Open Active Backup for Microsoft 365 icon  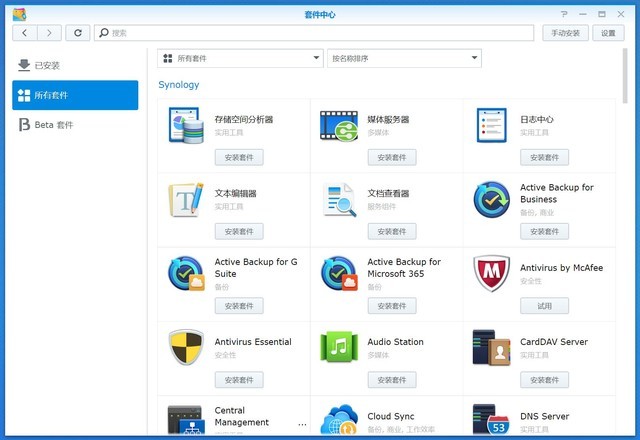click(339, 273)
